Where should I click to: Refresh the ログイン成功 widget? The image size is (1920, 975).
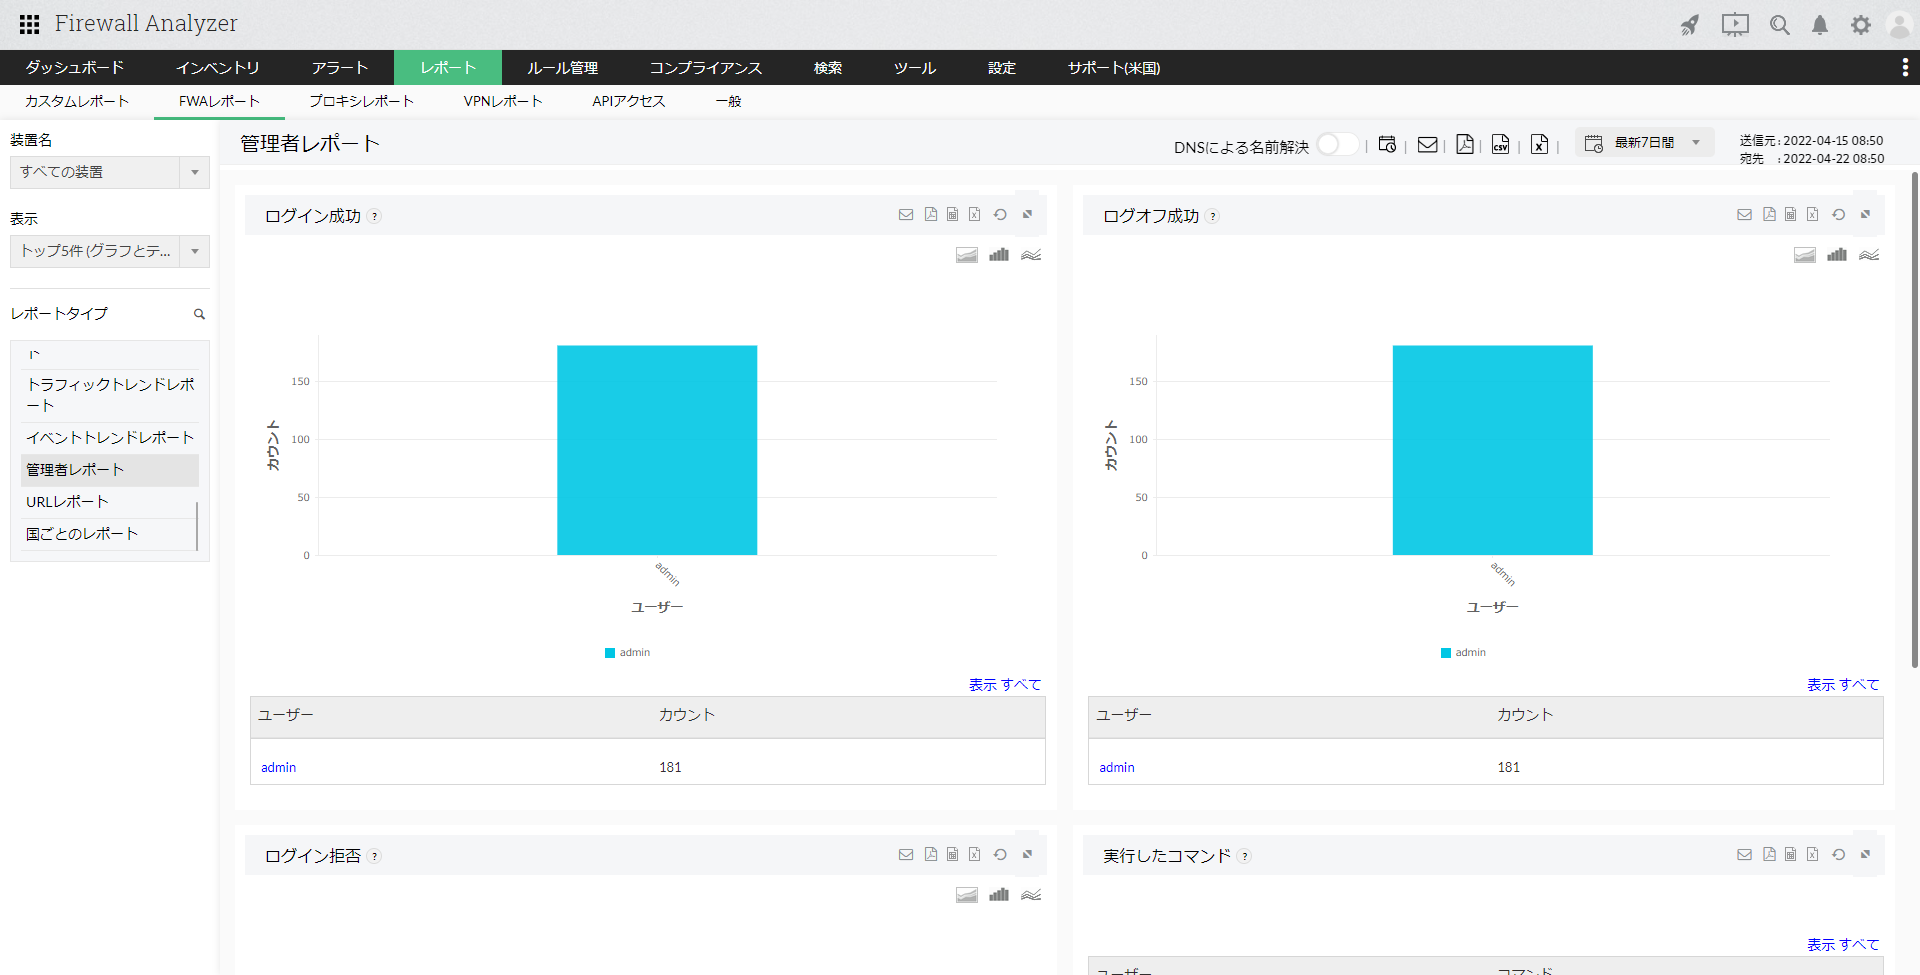tap(1000, 214)
